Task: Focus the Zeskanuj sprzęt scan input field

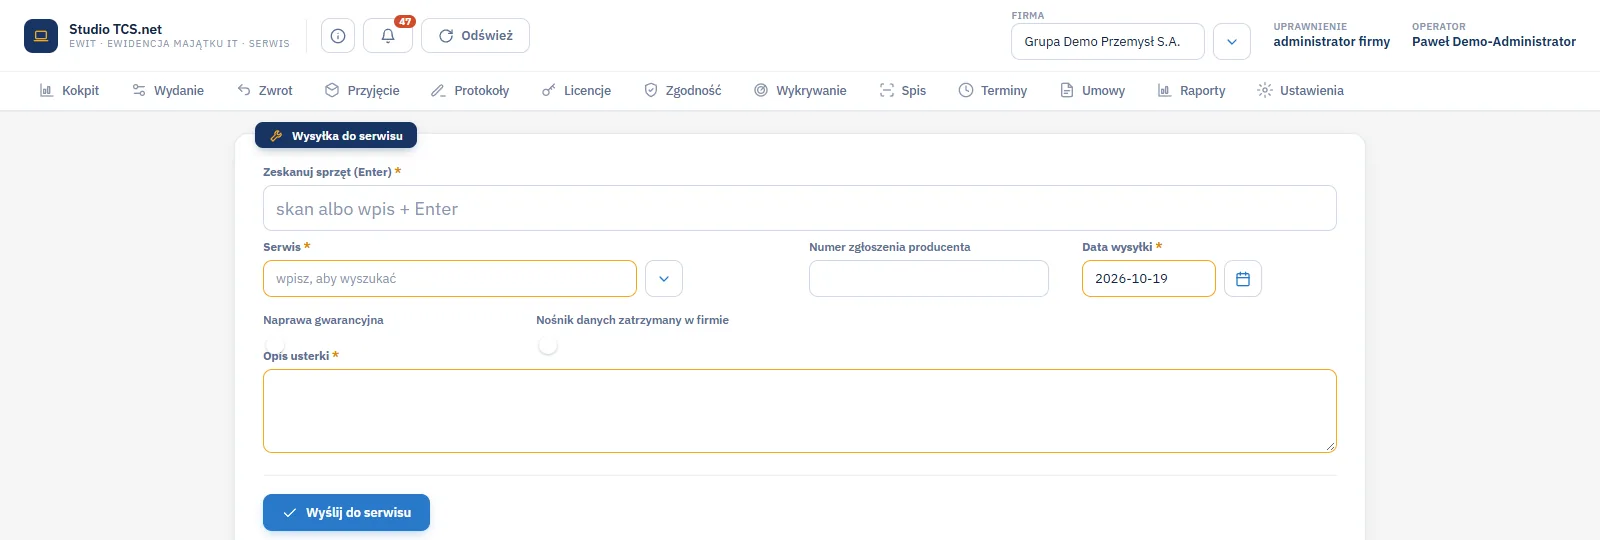Action: pyautogui.click(x=800, y=208)
